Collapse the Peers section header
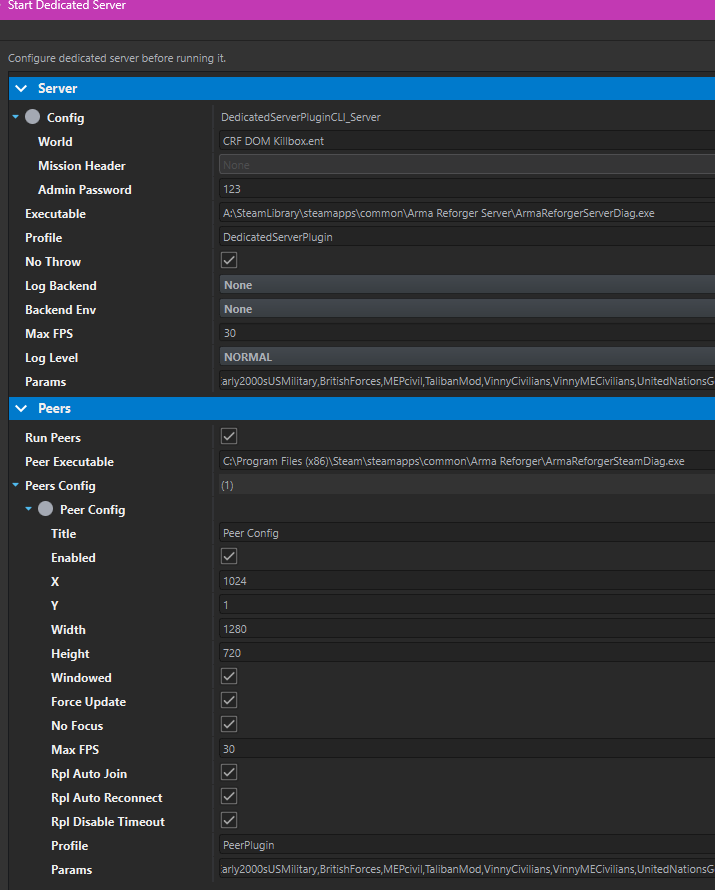Image resolution: width=715 pixels, height=890 pixels. point(21,409)
